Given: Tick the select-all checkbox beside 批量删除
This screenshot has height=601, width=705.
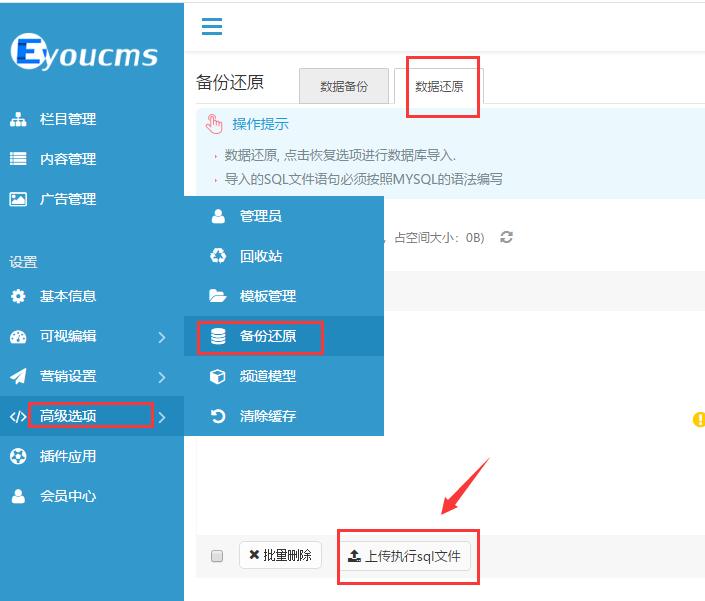Looking at the screenshot, I should tap(217, 556).
